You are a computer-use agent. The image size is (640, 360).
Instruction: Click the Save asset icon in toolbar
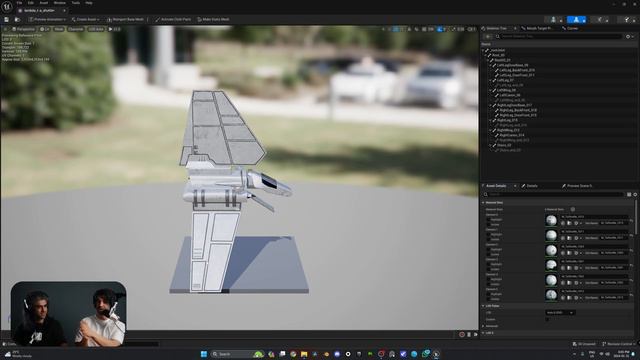7,19
